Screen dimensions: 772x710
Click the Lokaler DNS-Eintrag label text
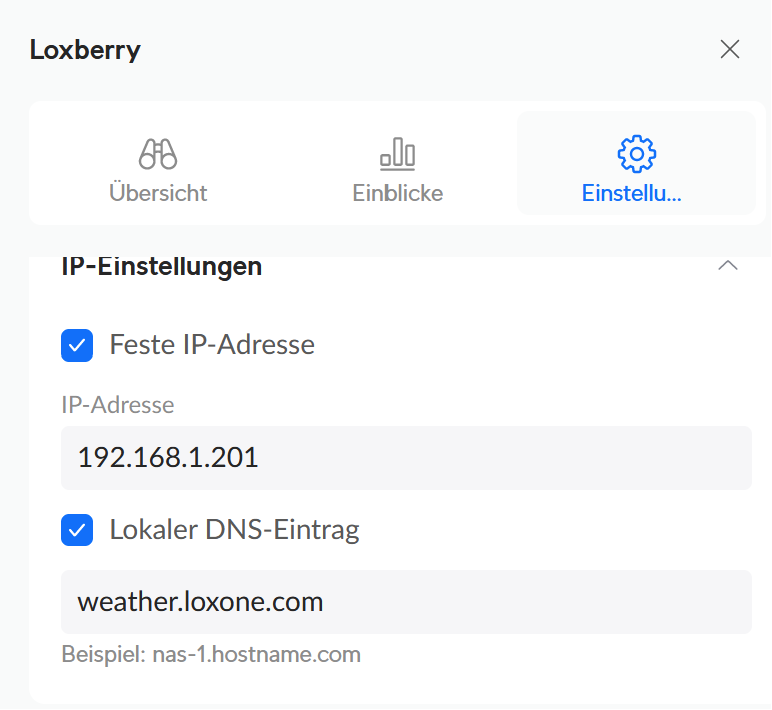[x=234, y=530]
